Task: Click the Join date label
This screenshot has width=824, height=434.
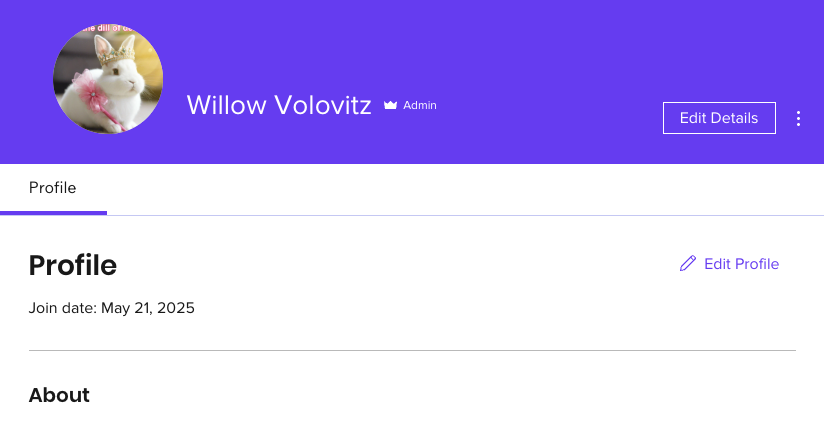Action: (x=64, y=308)
